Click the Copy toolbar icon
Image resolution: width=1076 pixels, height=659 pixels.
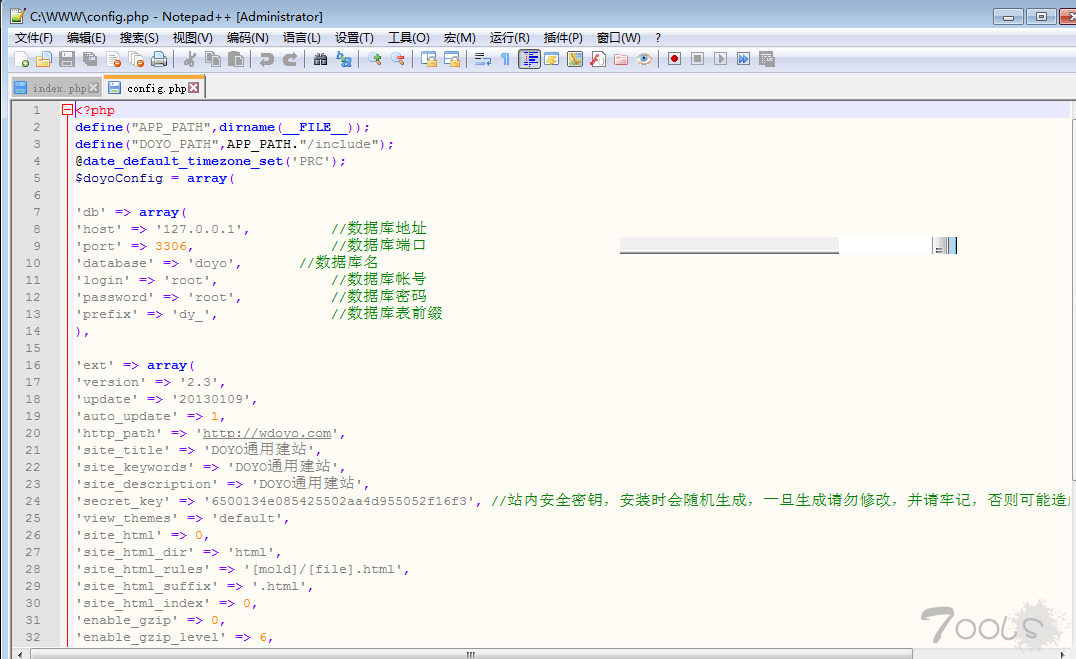[213, 60]
